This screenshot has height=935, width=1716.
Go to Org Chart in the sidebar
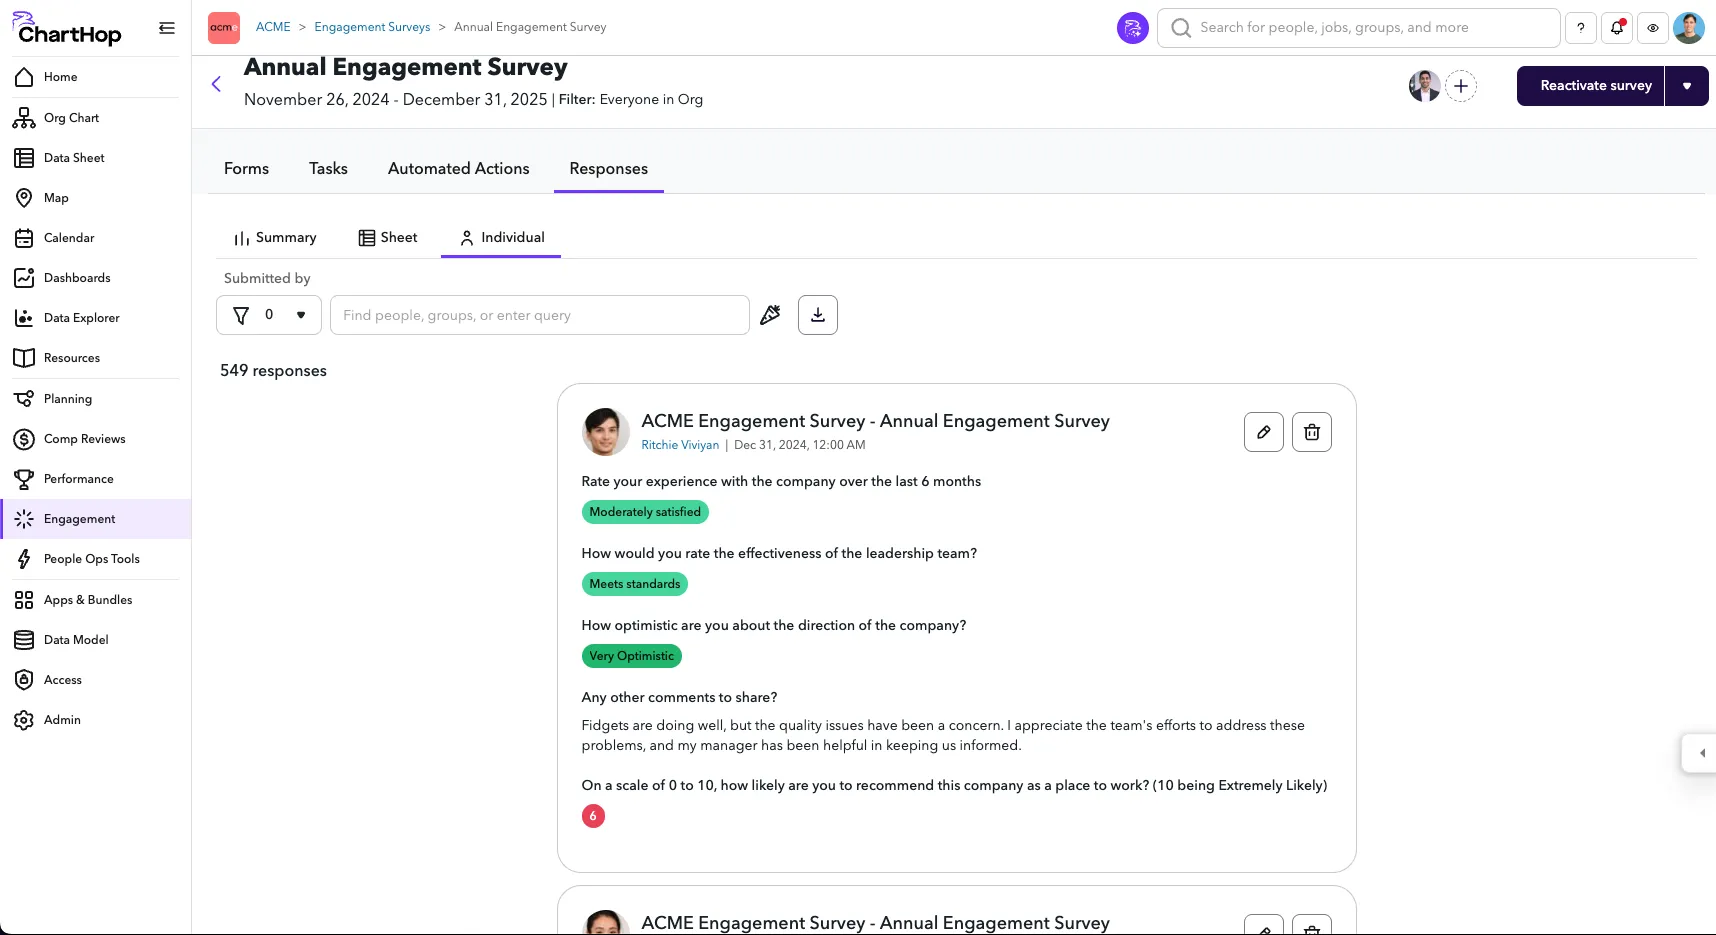click(x=96, y=118)
